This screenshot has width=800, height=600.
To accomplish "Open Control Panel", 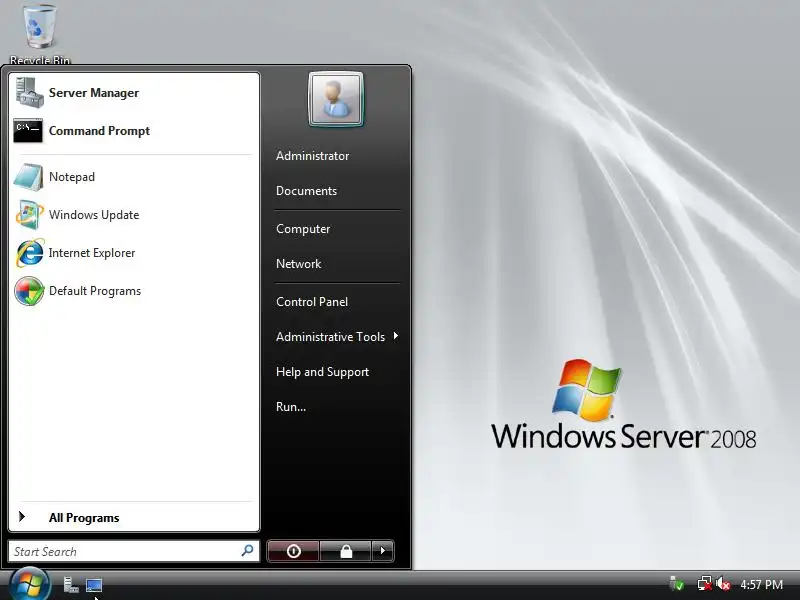I will pyautogui.click(x=312, y=302).
